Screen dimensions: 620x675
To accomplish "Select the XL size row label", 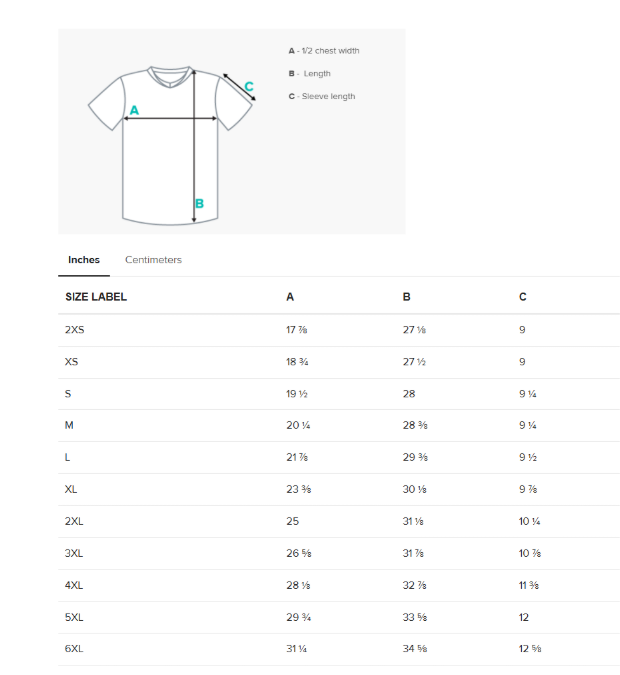I will (71, 489).
